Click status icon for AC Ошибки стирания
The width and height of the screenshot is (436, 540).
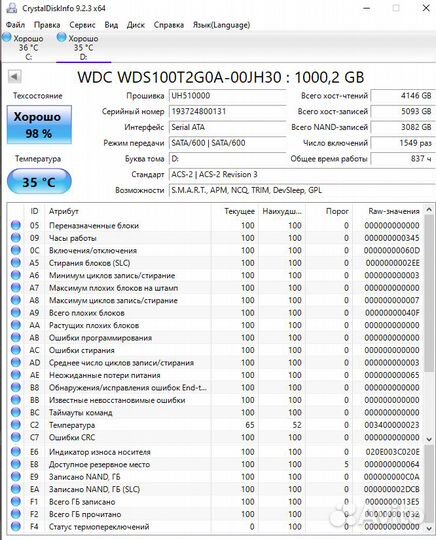(x=15, y=350)
